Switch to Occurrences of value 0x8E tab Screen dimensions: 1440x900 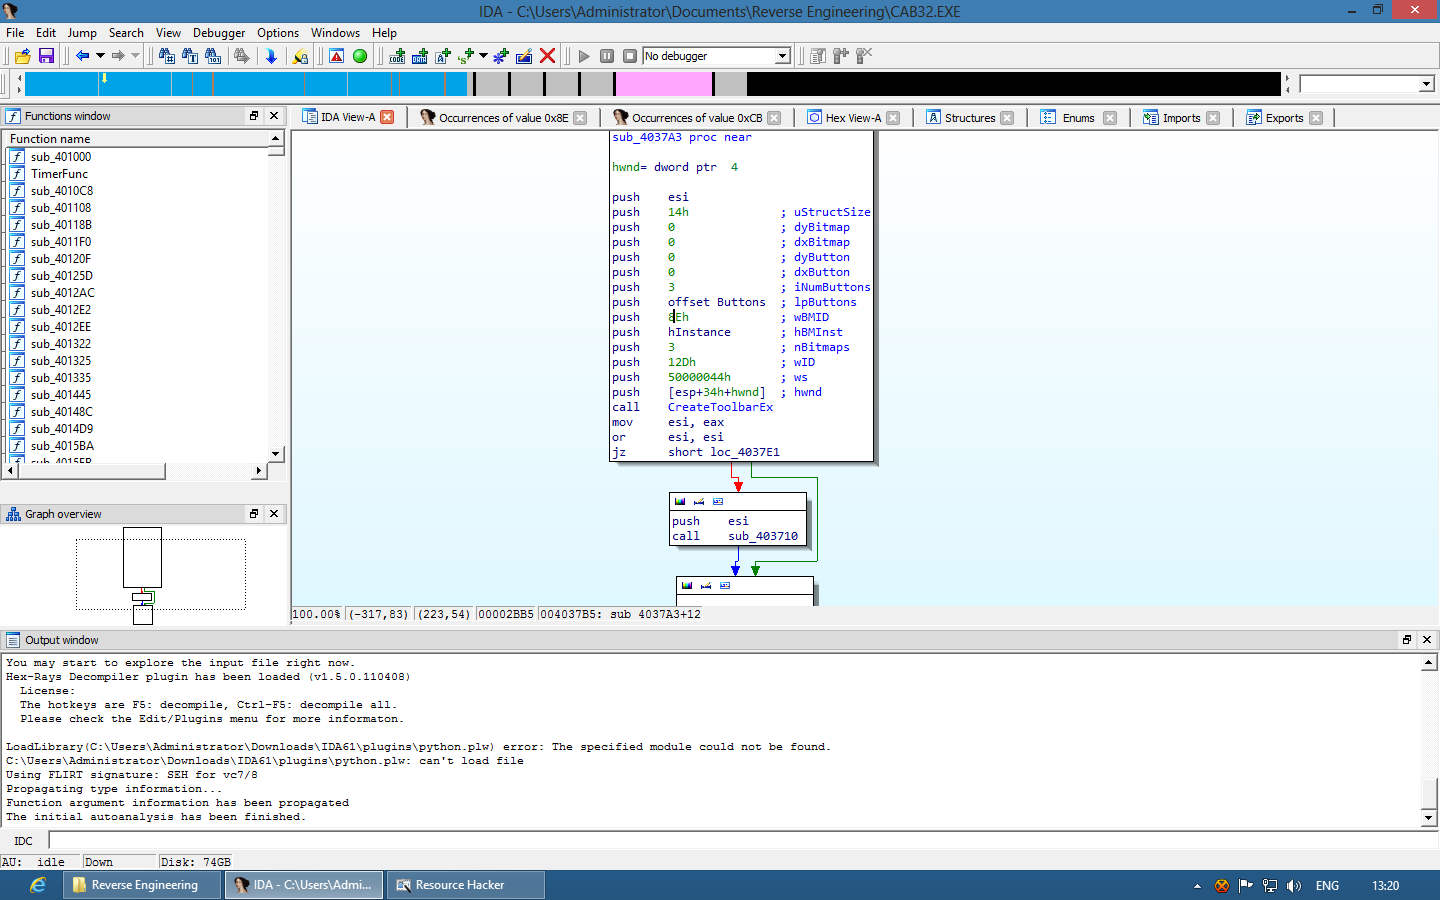(504, 117)
